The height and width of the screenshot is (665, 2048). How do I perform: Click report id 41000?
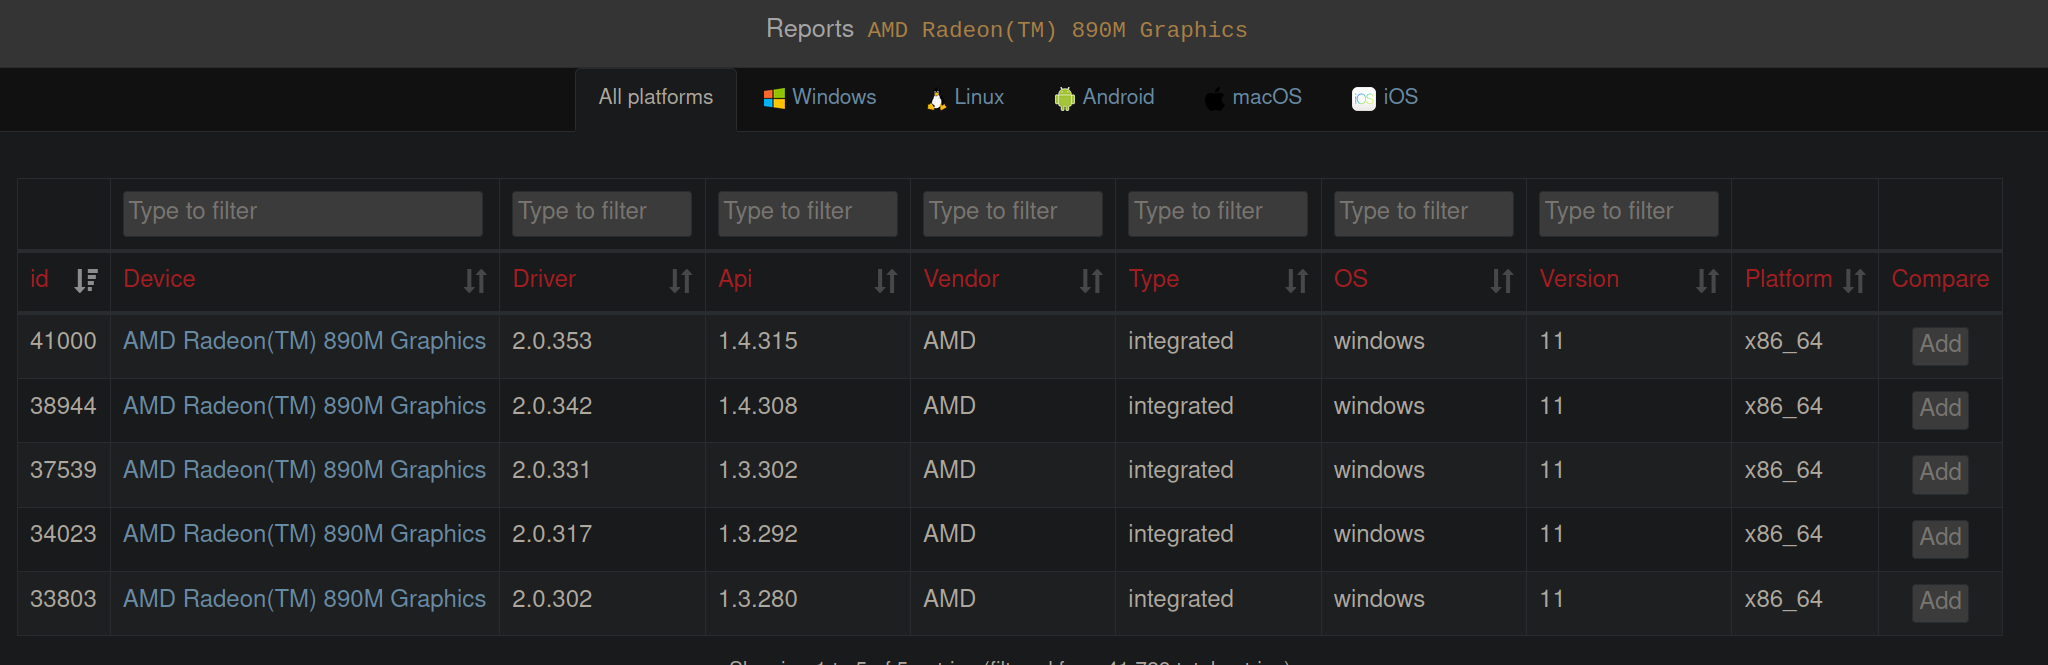point(63,341)
